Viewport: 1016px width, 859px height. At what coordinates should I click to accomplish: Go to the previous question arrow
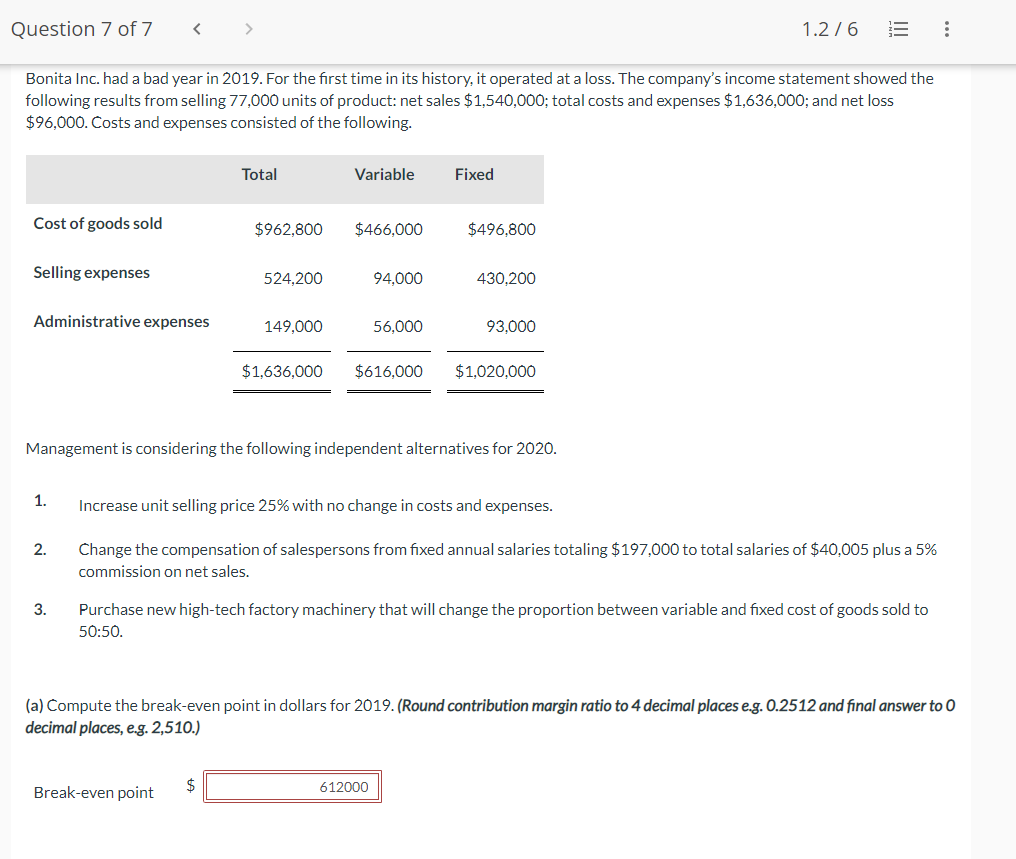197,29
